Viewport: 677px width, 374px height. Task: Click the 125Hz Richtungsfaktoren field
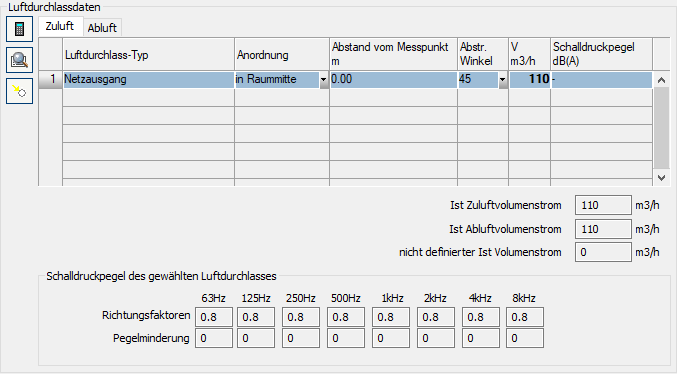(256, 317)
